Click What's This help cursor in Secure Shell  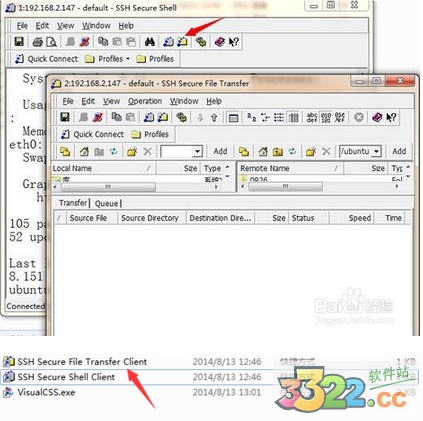pyautogui.click(x=234, y=42)
